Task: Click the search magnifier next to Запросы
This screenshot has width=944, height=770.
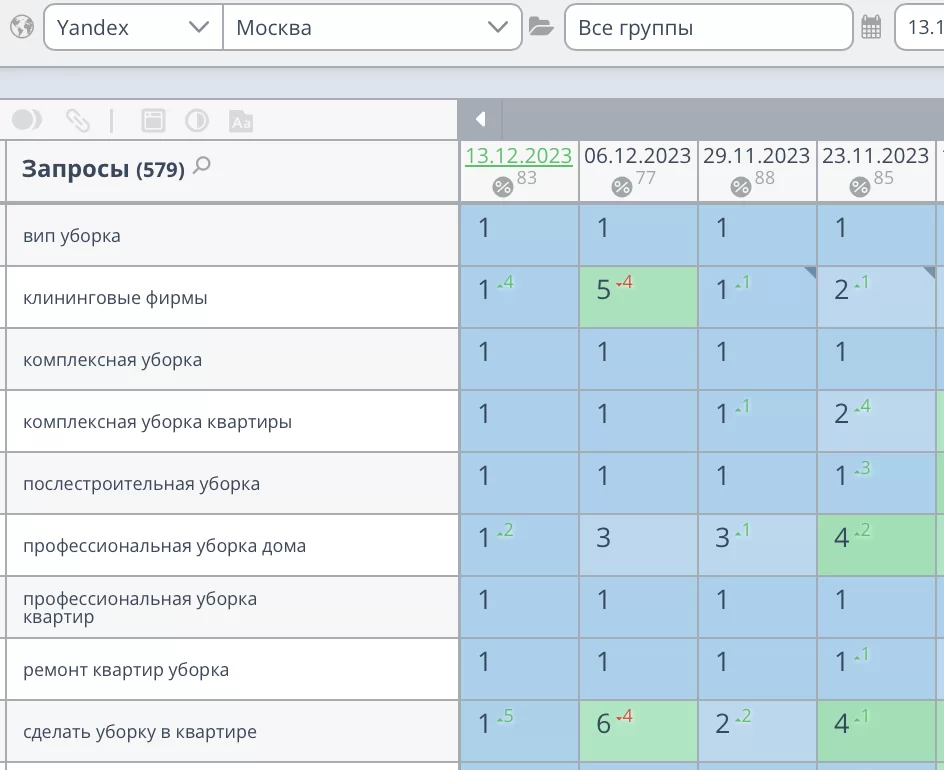Action: click(202, 166)
